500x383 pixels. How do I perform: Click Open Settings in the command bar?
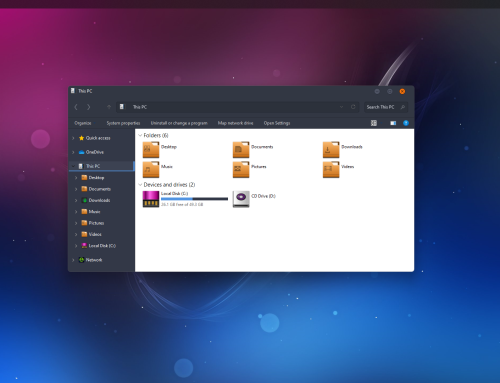pyautogui.click(x=277, y=123)
